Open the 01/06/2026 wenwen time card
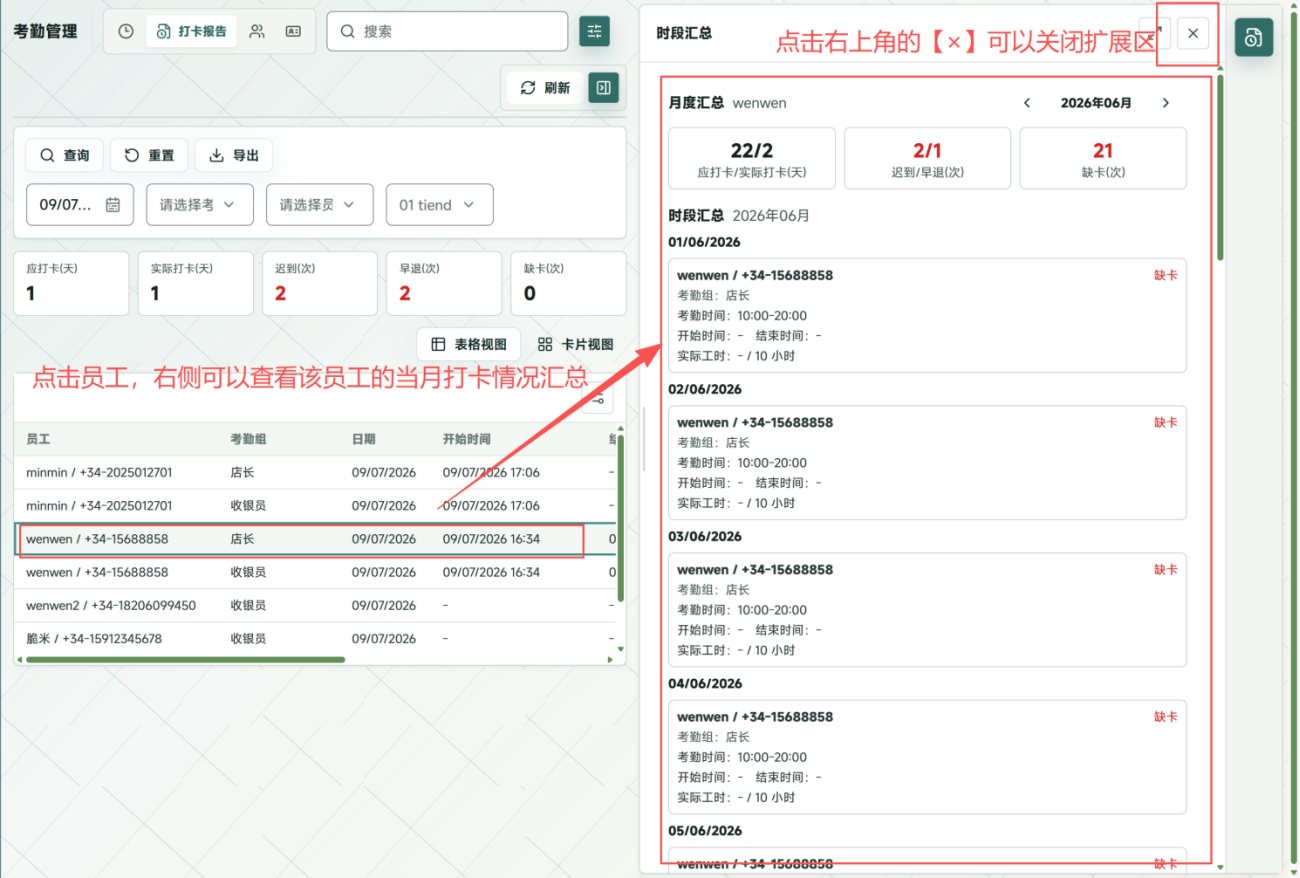 (x=927, y=315)
